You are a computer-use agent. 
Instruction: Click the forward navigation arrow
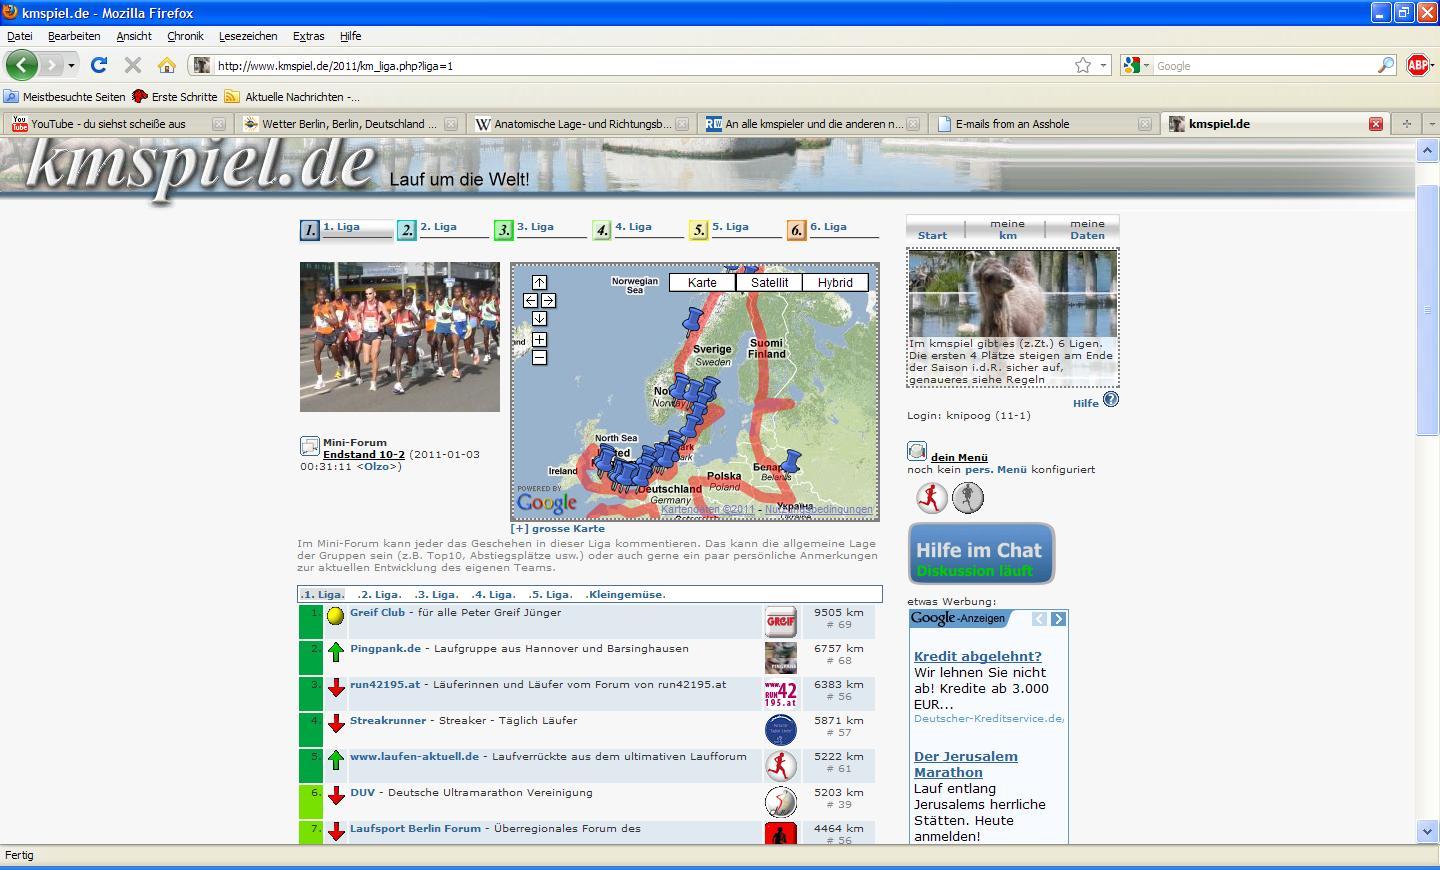click(52, 65)
